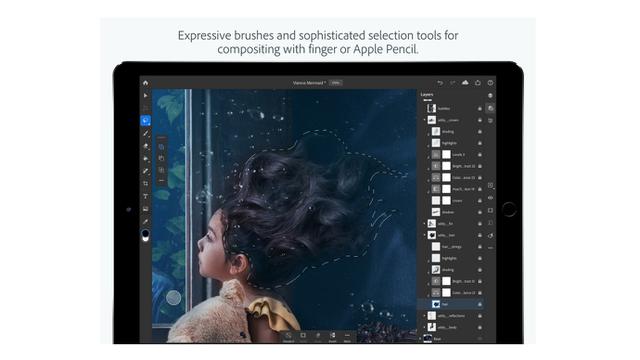Select the Eraser tool
Screen dimensions: 640x360
[x=146, y=146]
